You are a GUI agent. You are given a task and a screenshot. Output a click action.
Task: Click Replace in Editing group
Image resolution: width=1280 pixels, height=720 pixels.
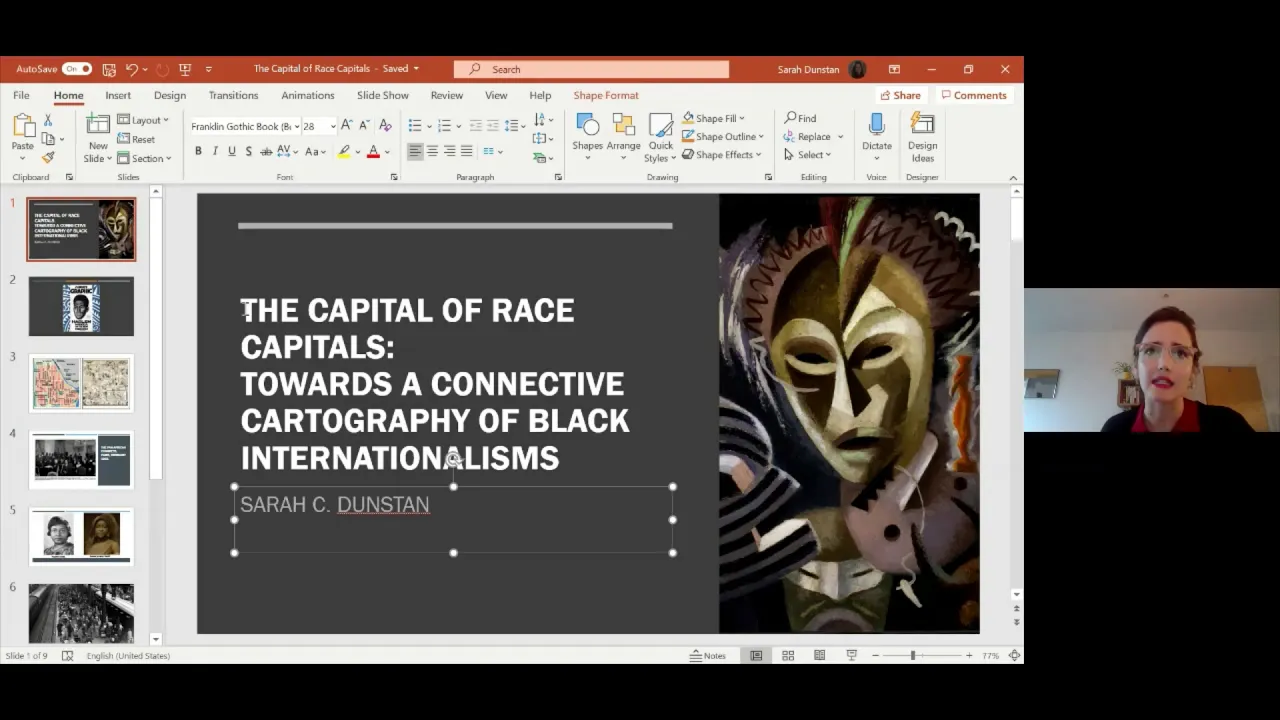click(x=813, y=136)
